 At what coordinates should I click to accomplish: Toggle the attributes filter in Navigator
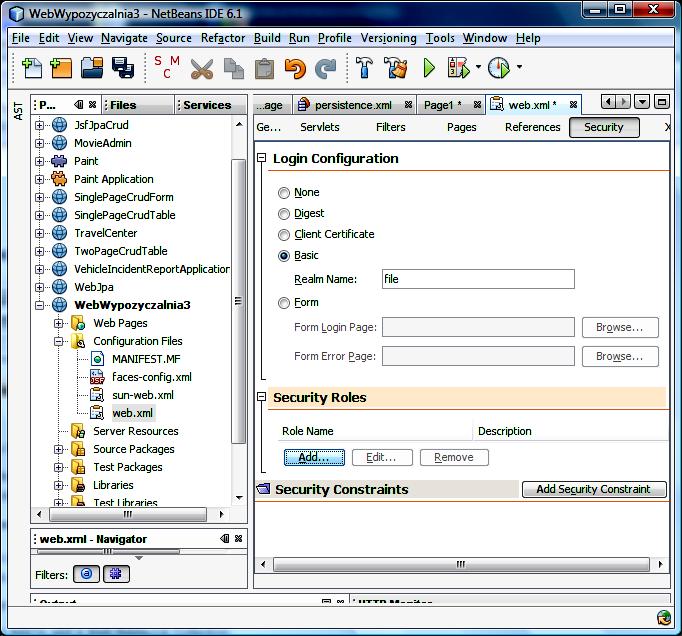(87, 574)
